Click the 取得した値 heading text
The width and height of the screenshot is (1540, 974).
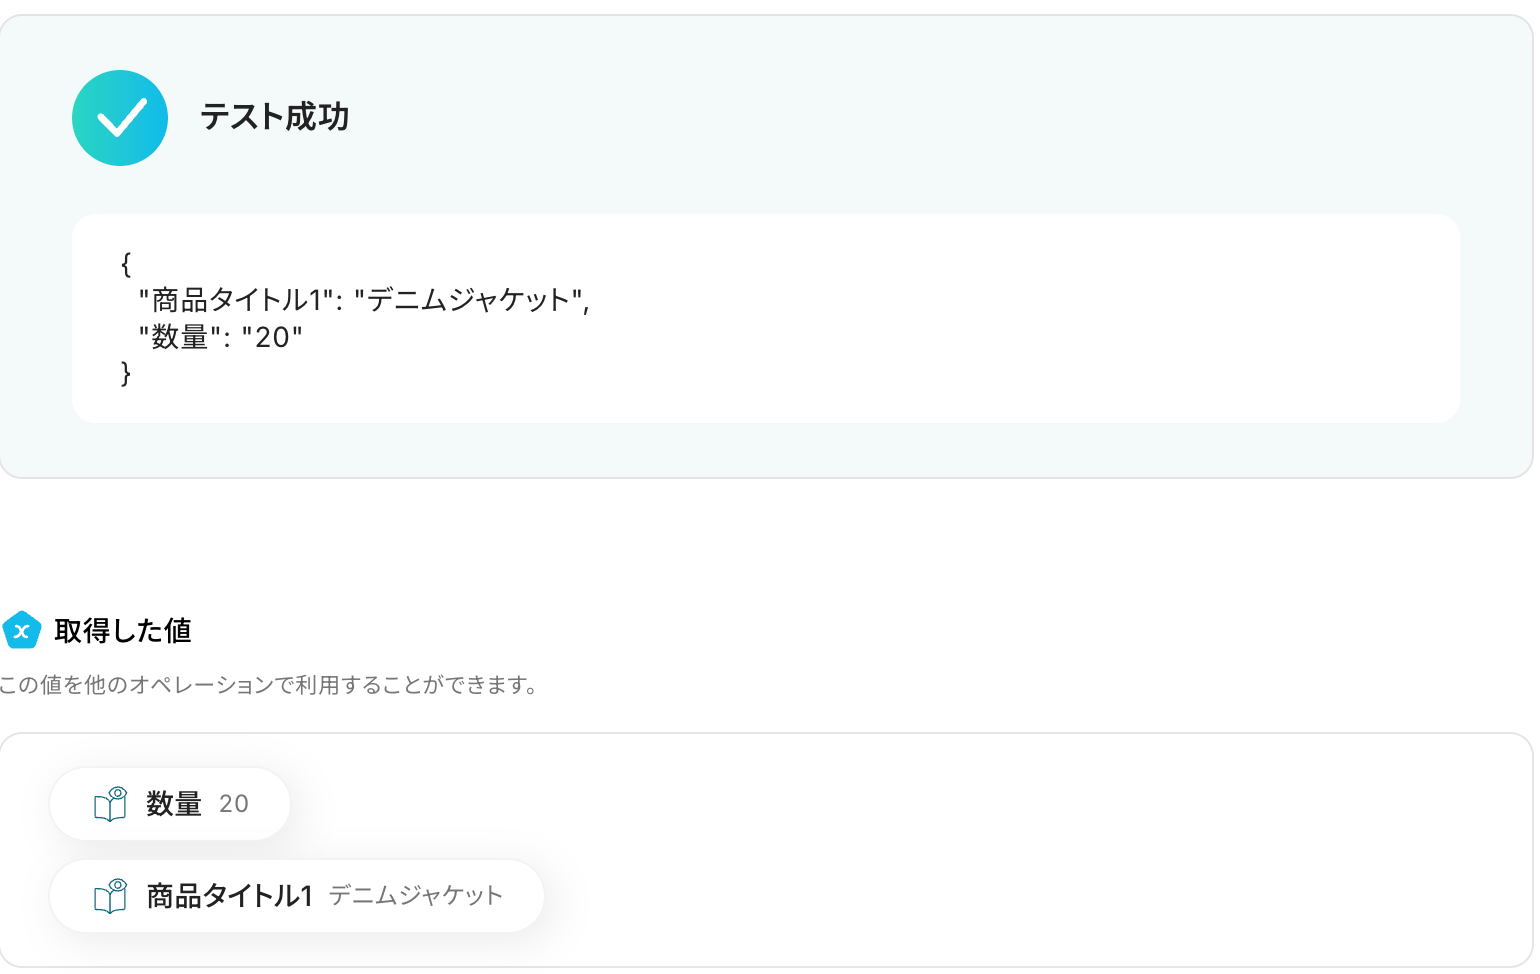pos(122,631)
